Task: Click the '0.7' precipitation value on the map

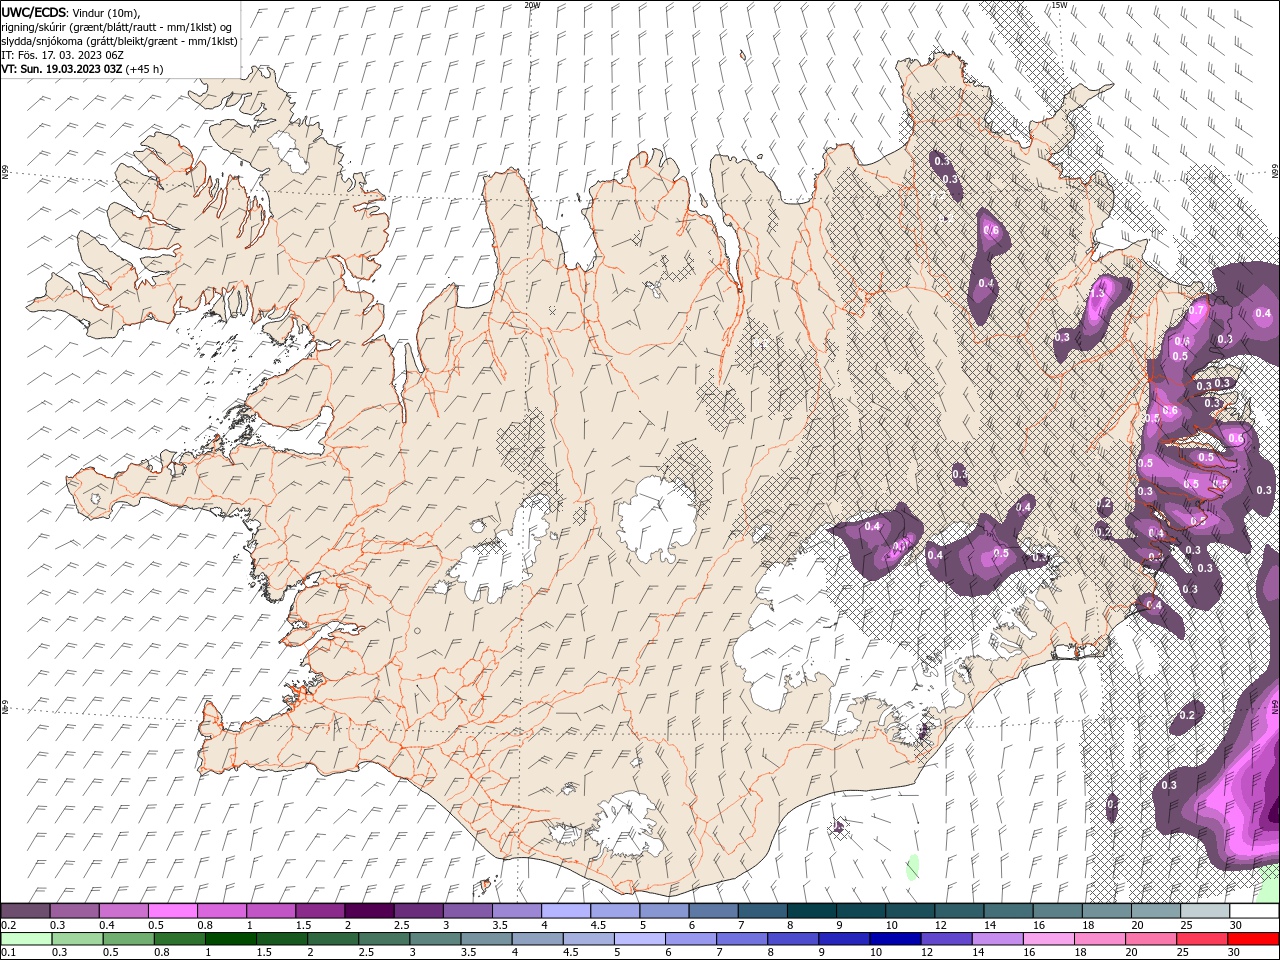Action: pos(1197,310)
